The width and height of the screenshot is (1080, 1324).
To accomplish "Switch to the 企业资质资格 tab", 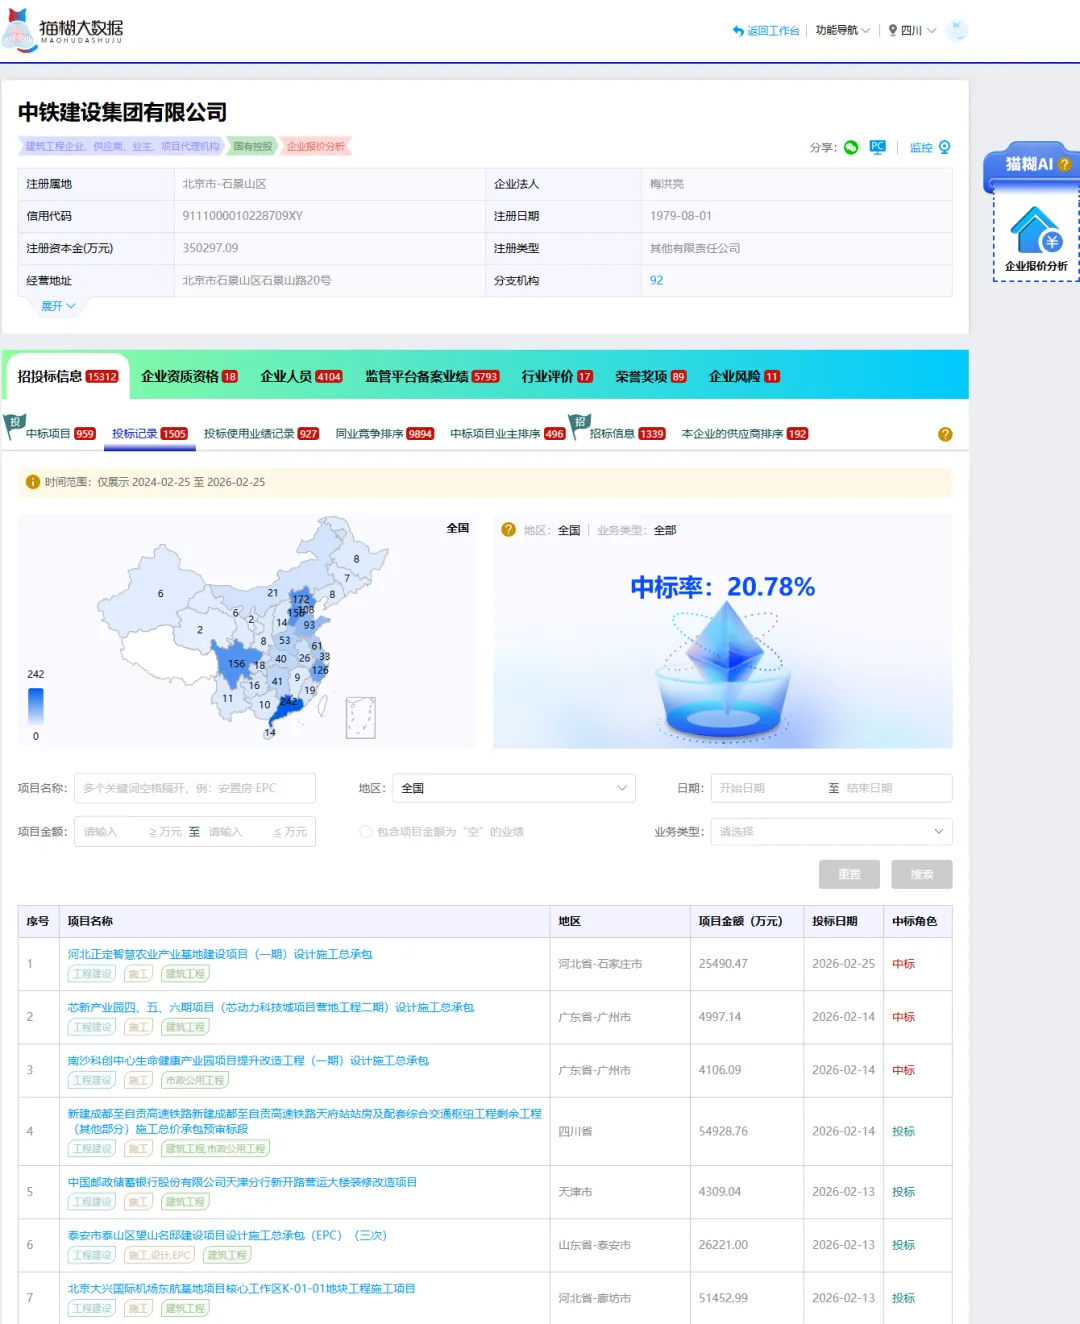I will 189,377.
